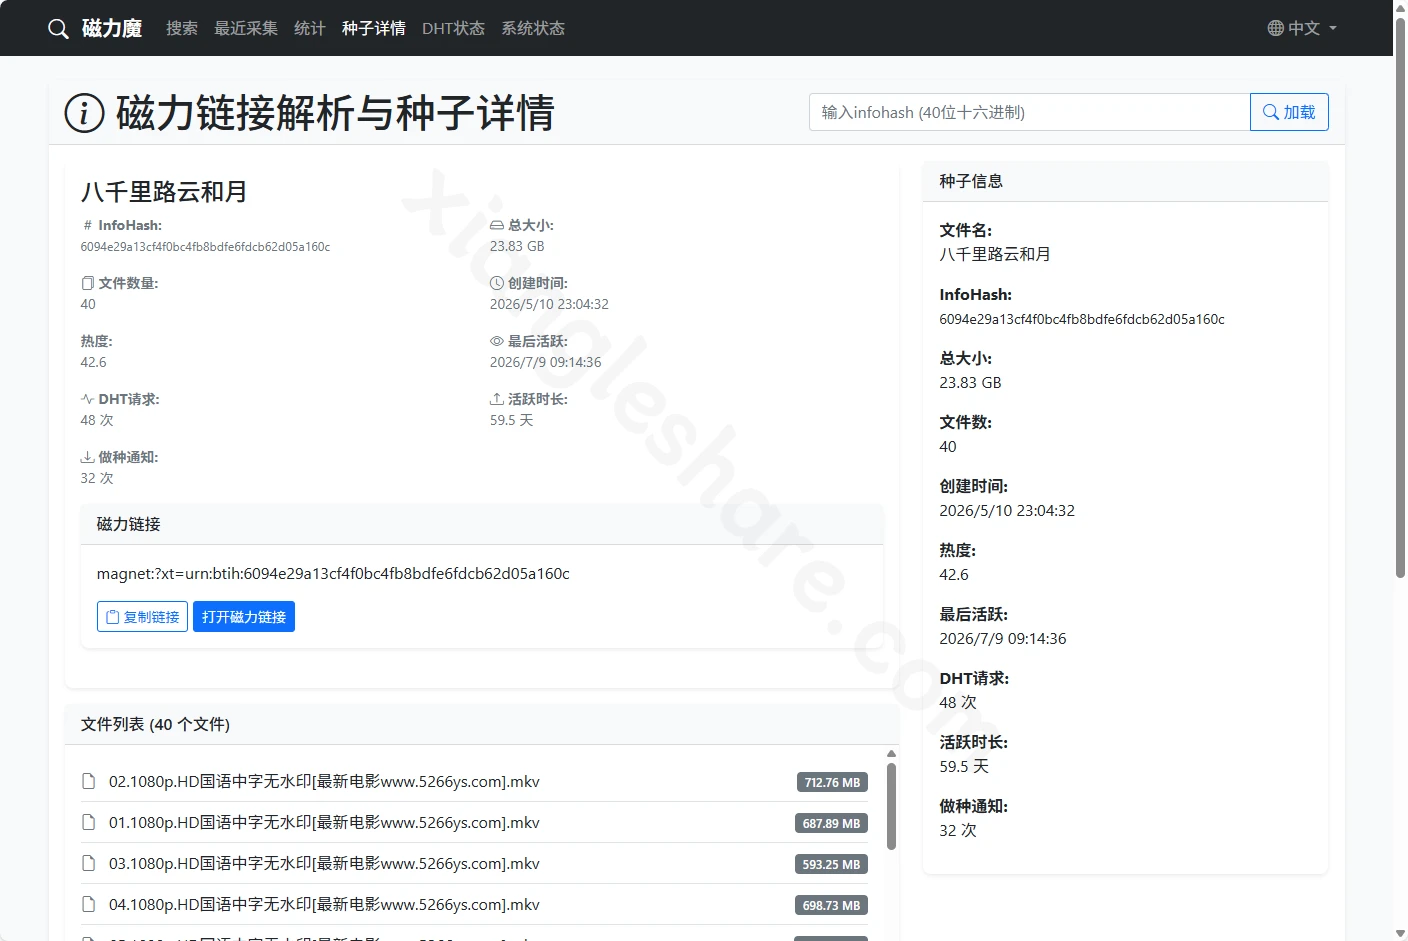The height and width of the screenshot is (941, 1408).
Task: Click the 八千里路云和月 title heading
Action: tap(164, 191)
